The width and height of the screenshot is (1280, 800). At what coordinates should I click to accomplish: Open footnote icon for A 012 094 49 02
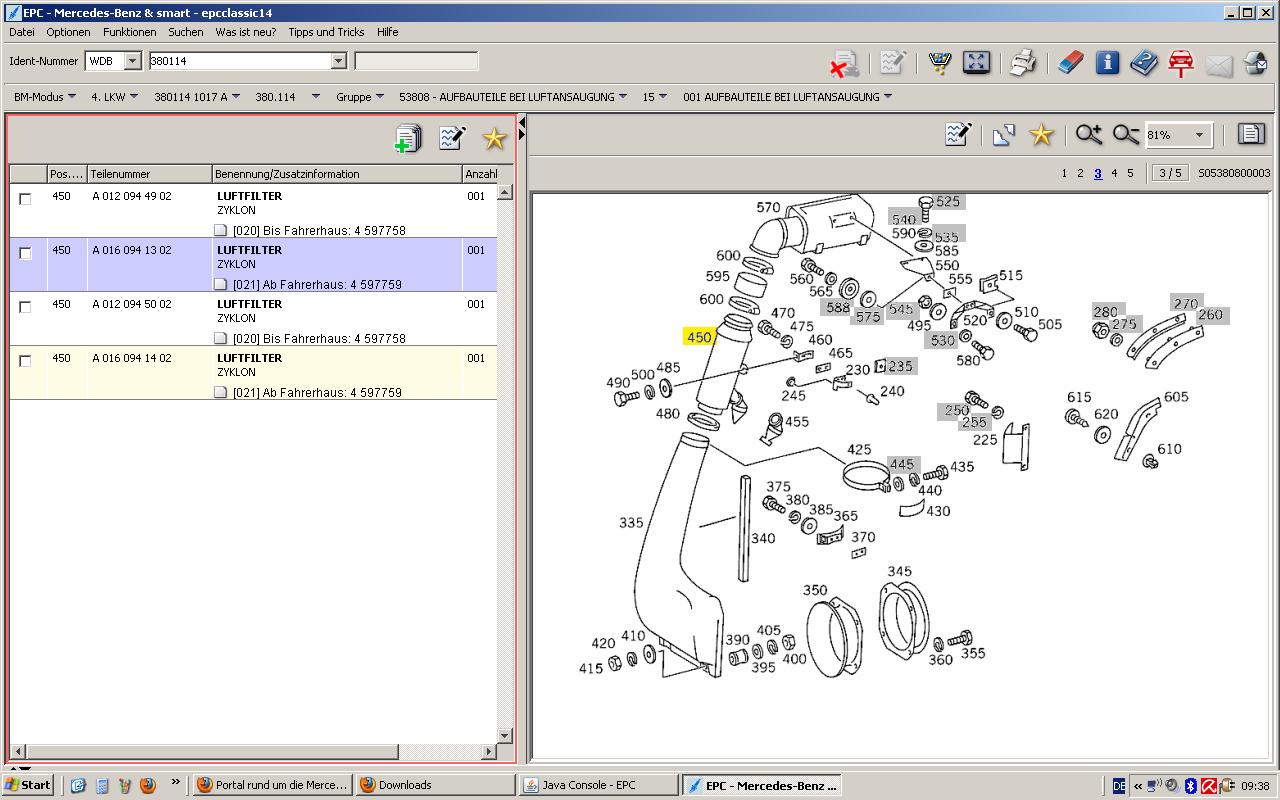click(221, 230)
